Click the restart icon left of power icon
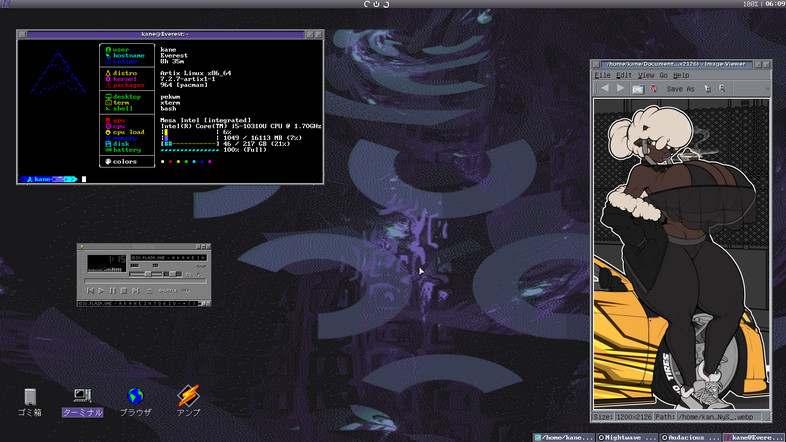The width and height of the screenshot is (786, 442). (x=366, y=4)
